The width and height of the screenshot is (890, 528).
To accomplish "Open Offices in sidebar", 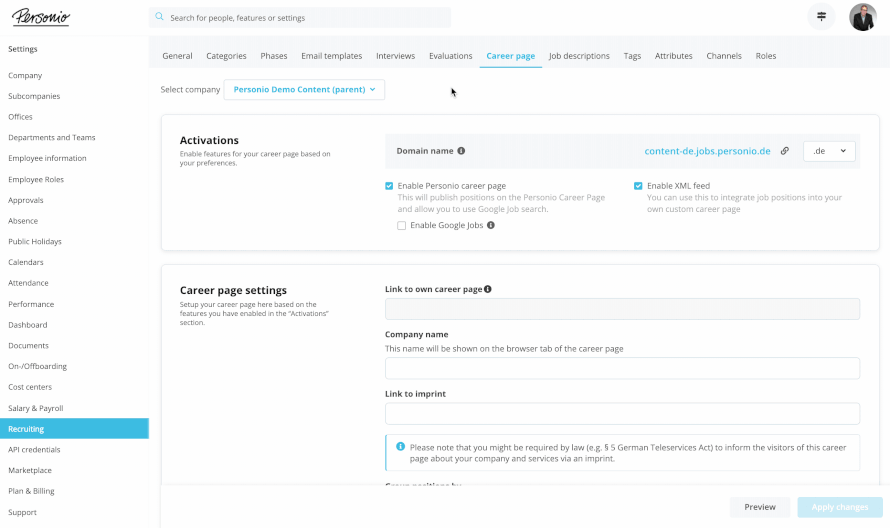I will point(20,117).
